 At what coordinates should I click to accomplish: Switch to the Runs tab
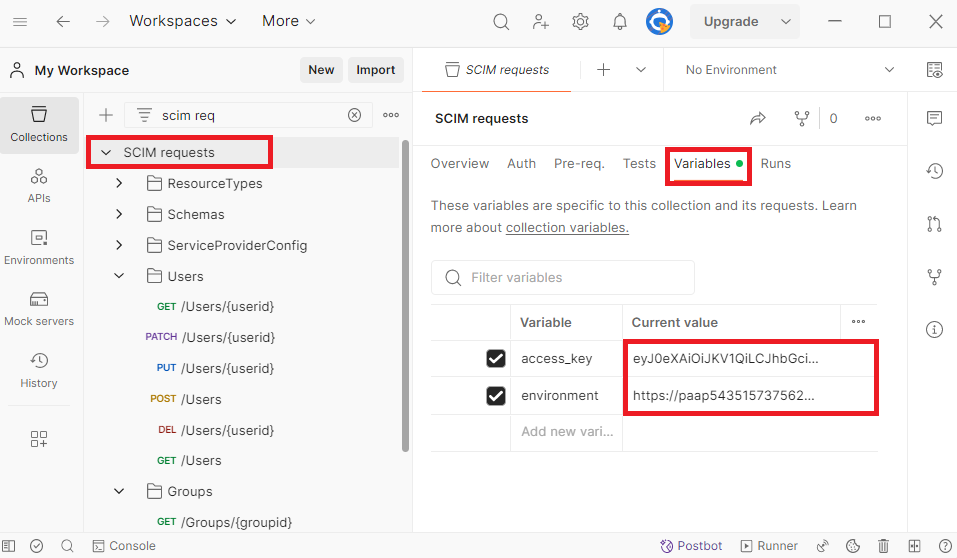(776, 164)
